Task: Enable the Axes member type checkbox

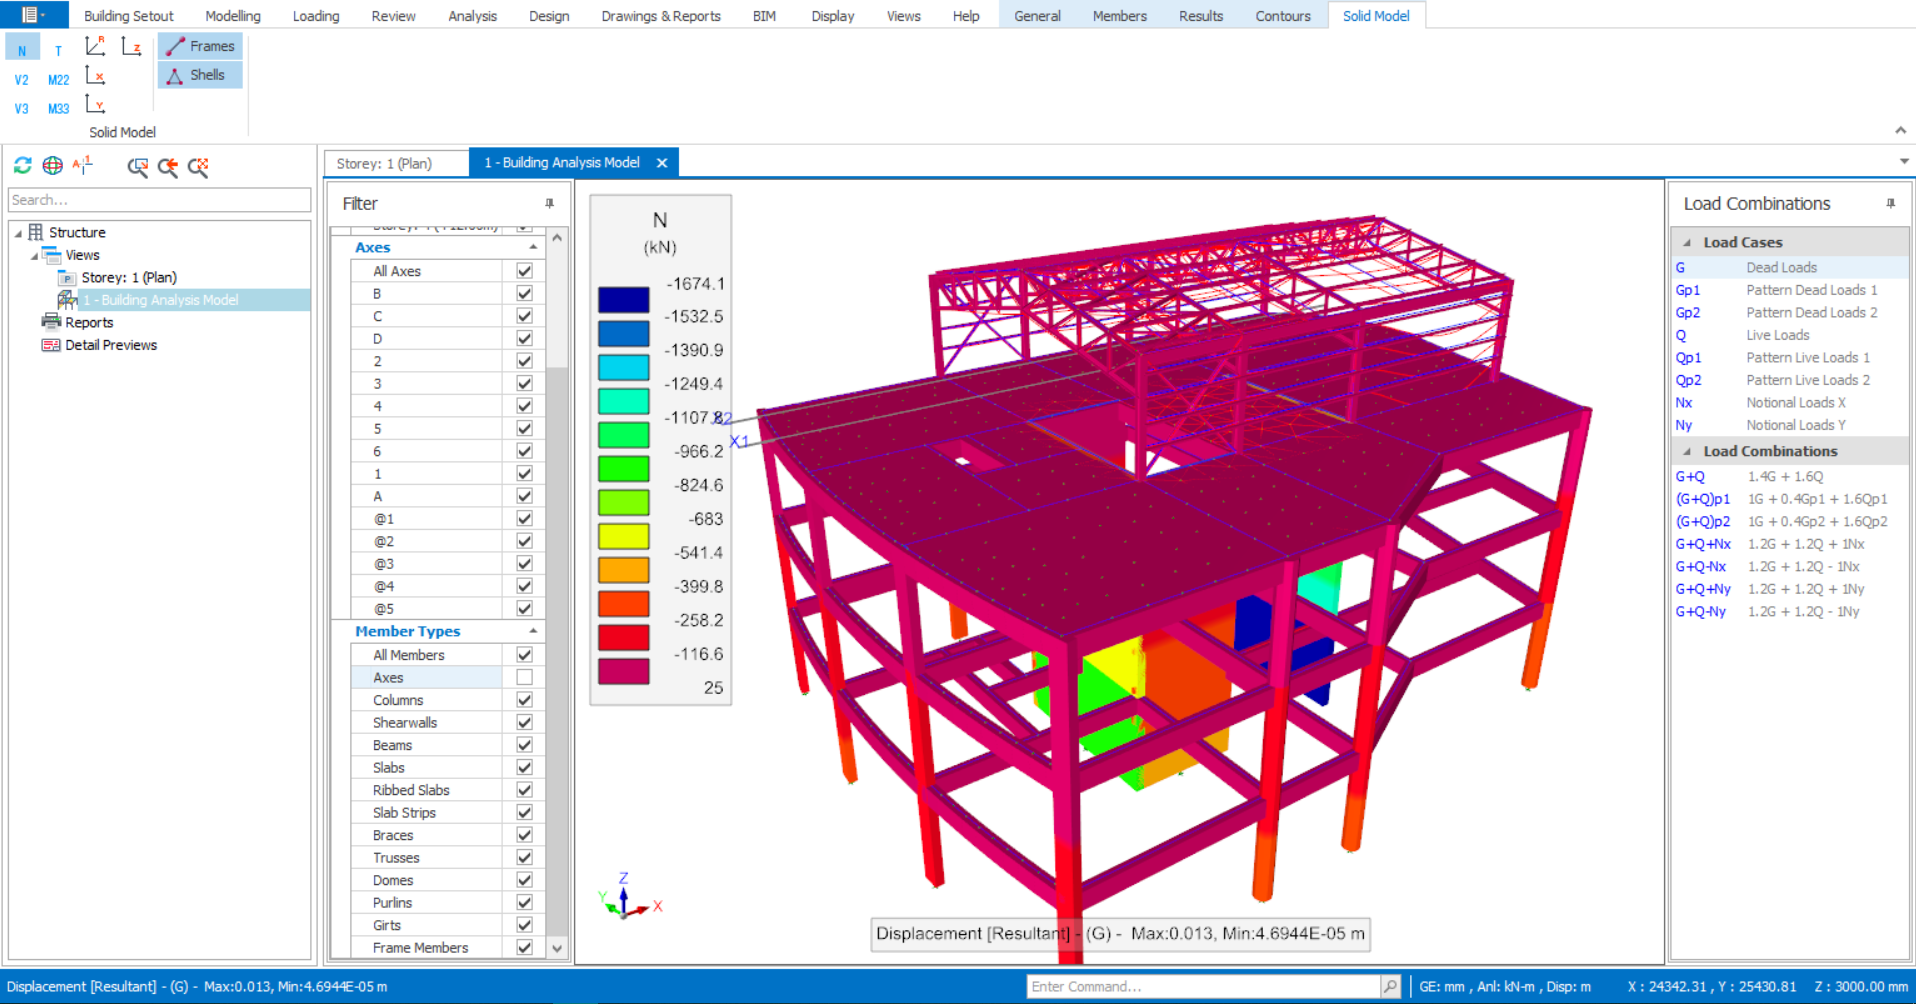Action: [524, 677]
